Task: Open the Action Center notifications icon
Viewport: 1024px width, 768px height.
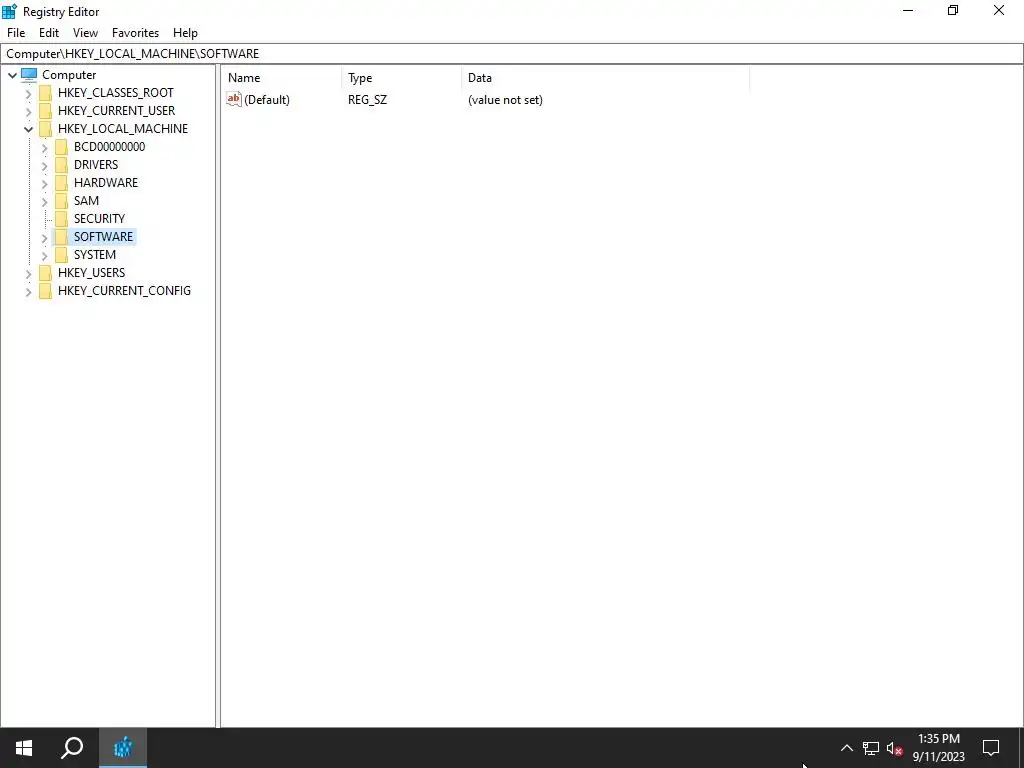Action: pos(991,748)
